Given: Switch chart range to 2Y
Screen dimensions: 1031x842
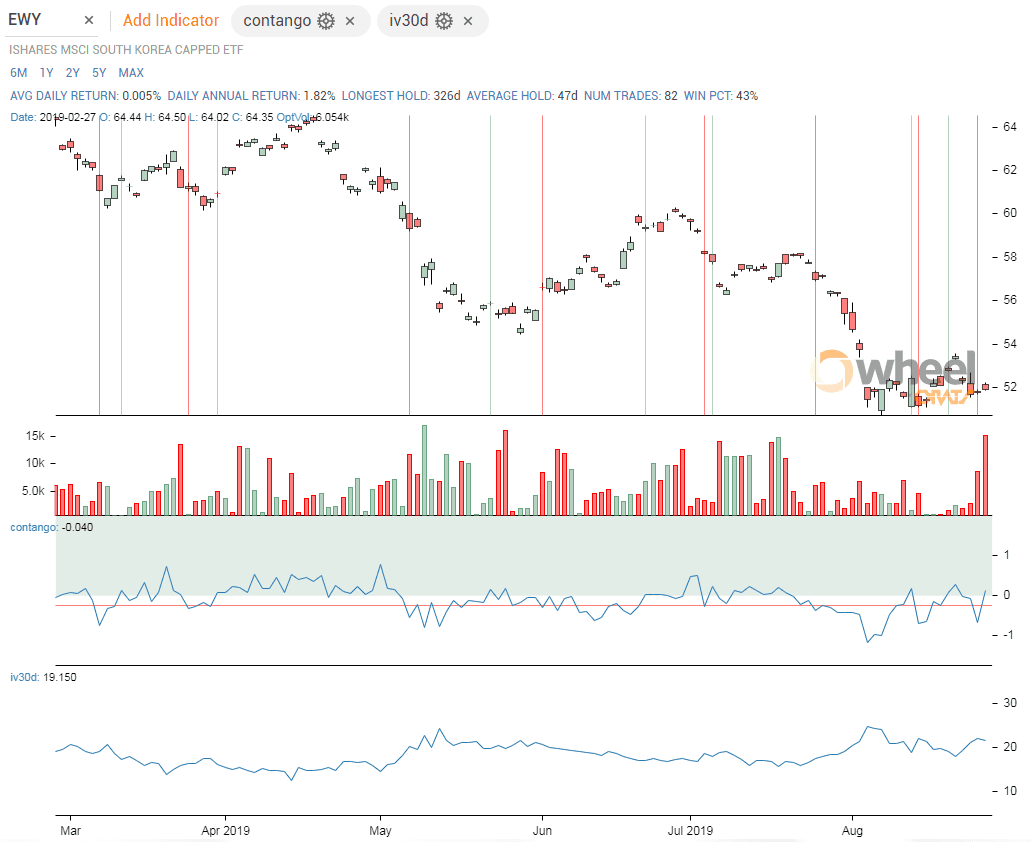Looking at the screenshot, I should 72,73.
